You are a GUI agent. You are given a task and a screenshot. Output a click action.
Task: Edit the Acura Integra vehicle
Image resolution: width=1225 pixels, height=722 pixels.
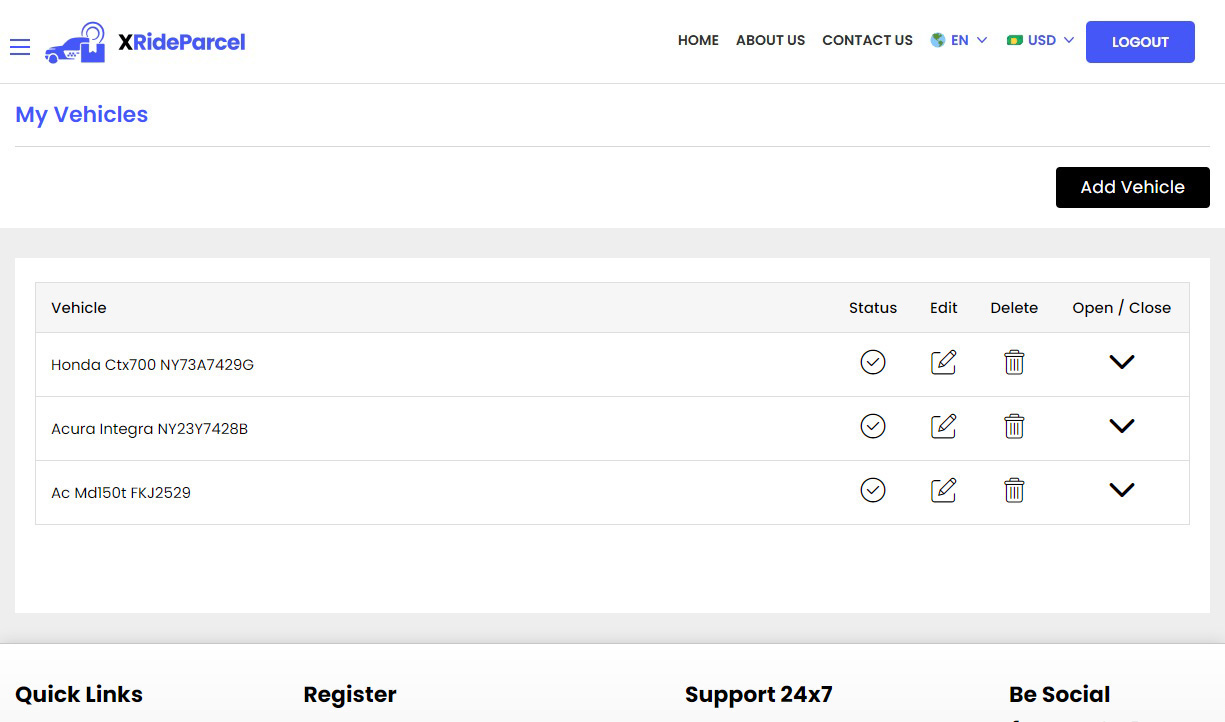click(x=943, y=426)
